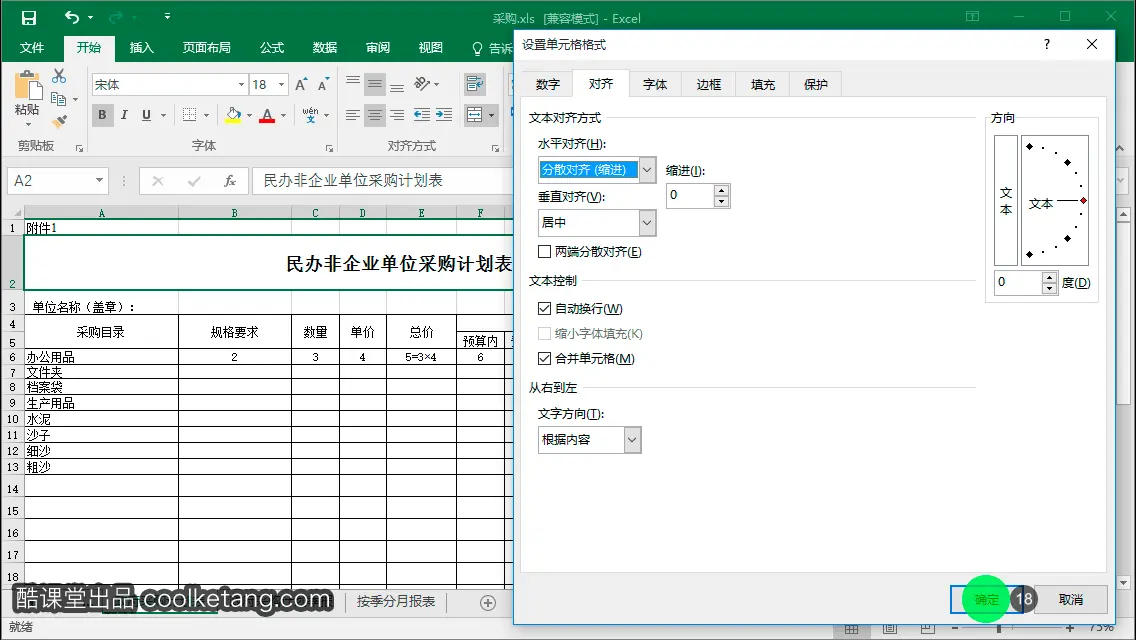Click the Middle align icon
Image resolution: width=1136 pixels, height=640 pixels.
[375, 84]
